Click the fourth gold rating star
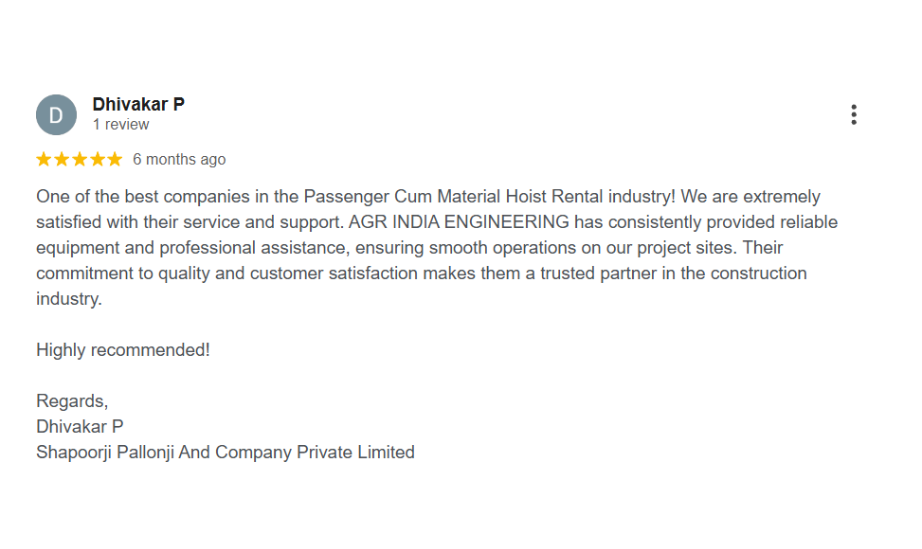Screen dimensions: 922x549 click(x=97, y=160)
